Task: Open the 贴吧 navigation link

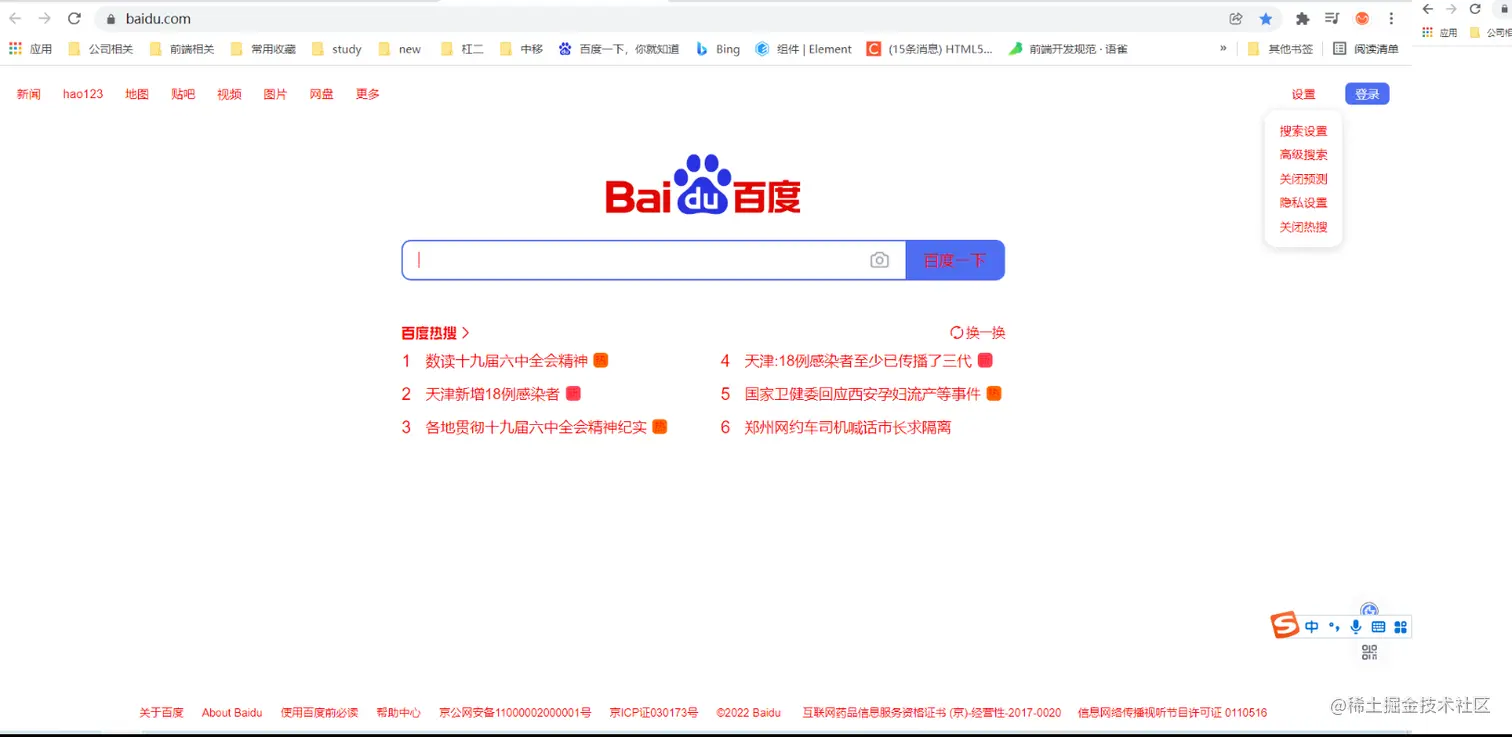Action: 183,94
